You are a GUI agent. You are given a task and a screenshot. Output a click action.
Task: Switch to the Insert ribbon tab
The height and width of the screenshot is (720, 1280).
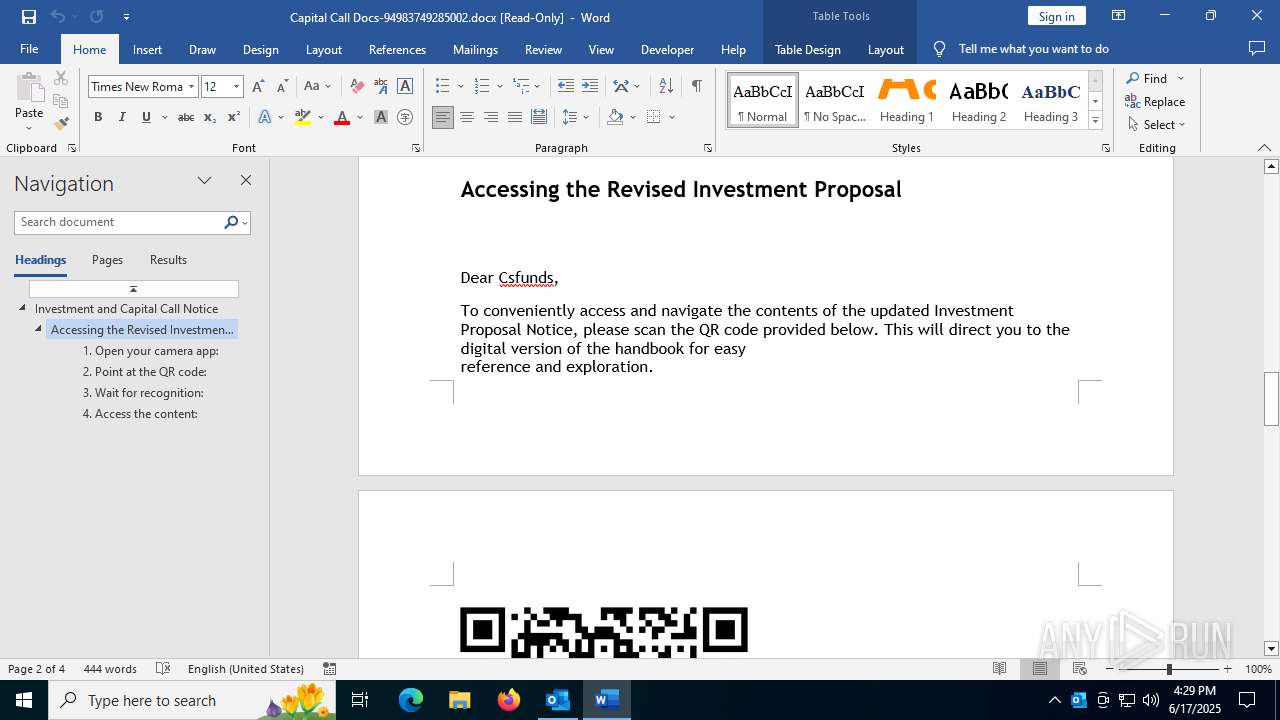point(147,49)
